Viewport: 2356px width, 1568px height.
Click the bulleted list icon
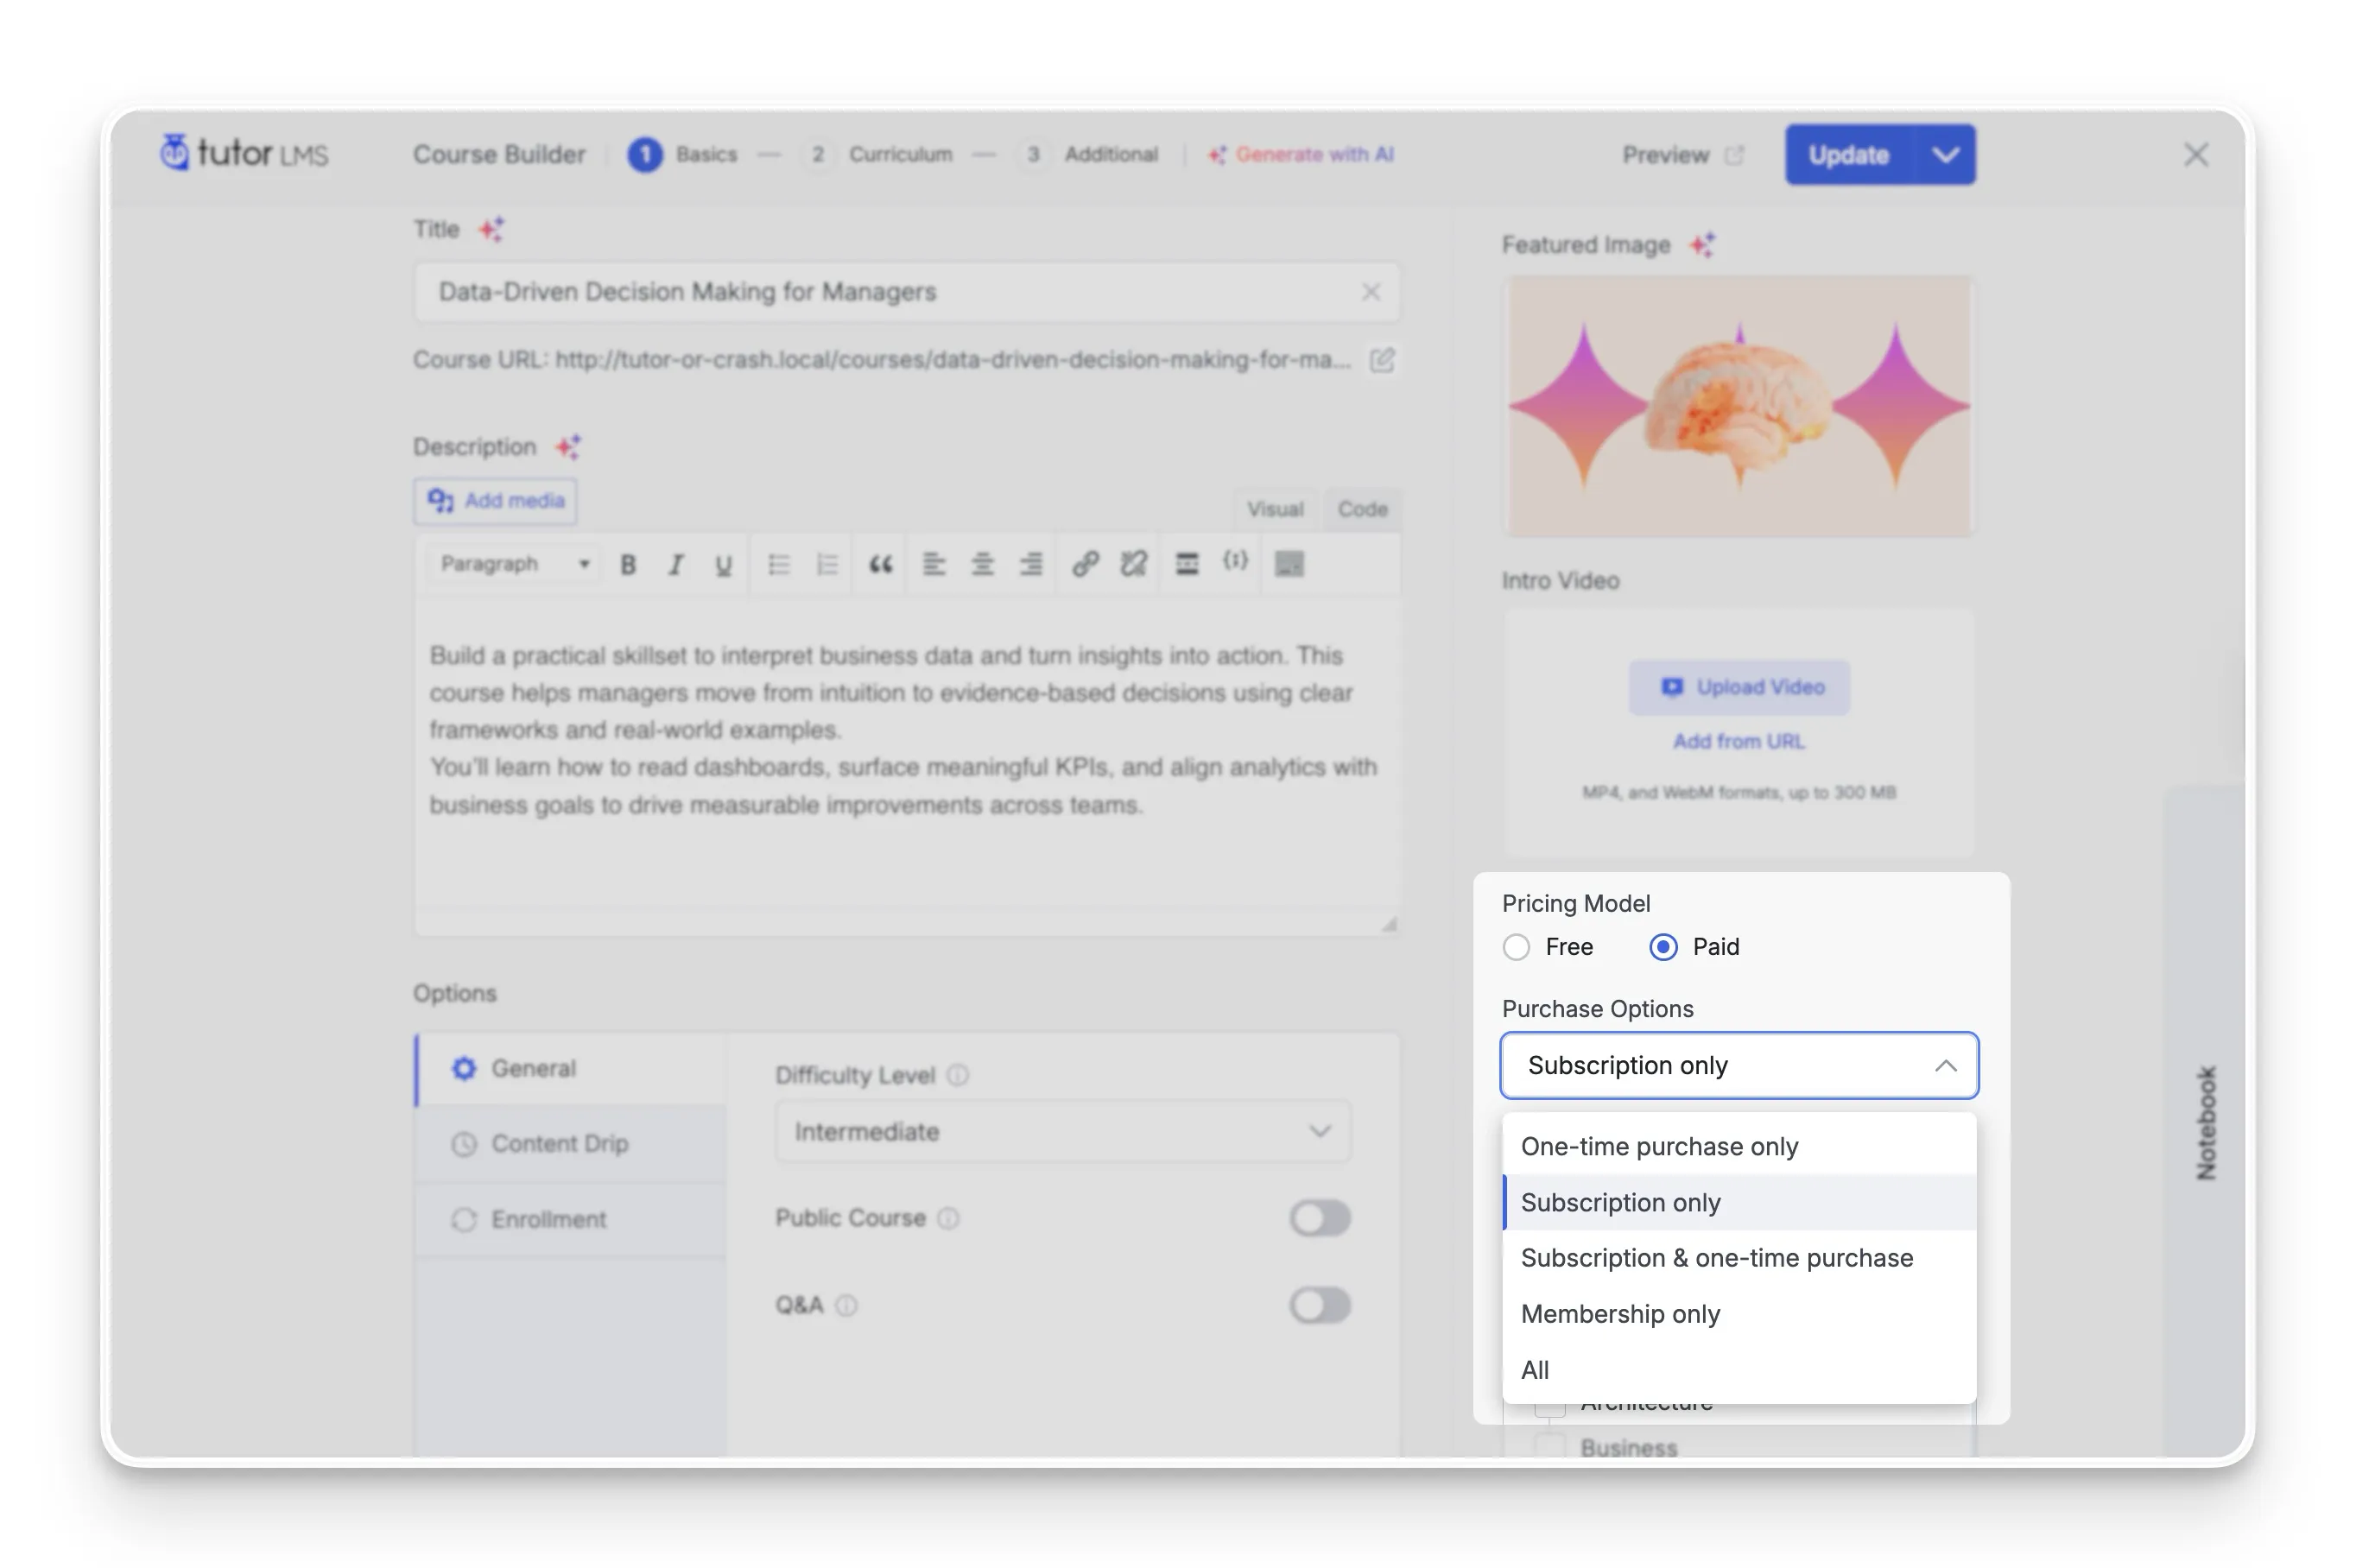(x=778, y=565)
